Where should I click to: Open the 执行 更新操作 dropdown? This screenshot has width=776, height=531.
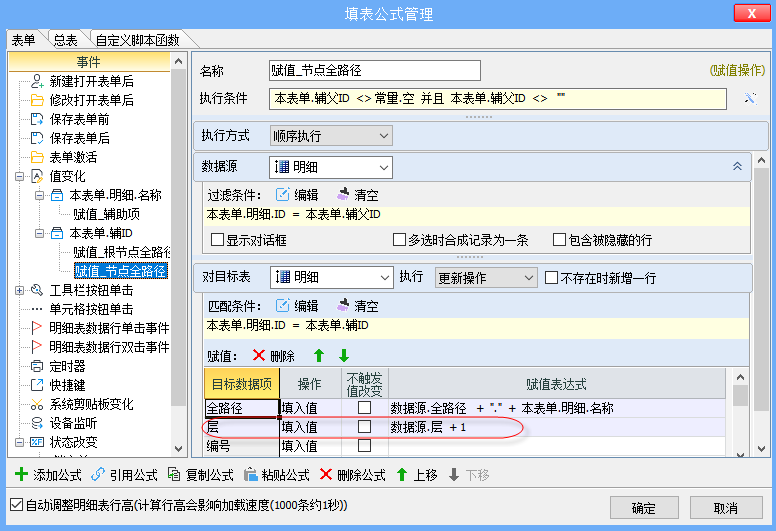tap(486, 278)
